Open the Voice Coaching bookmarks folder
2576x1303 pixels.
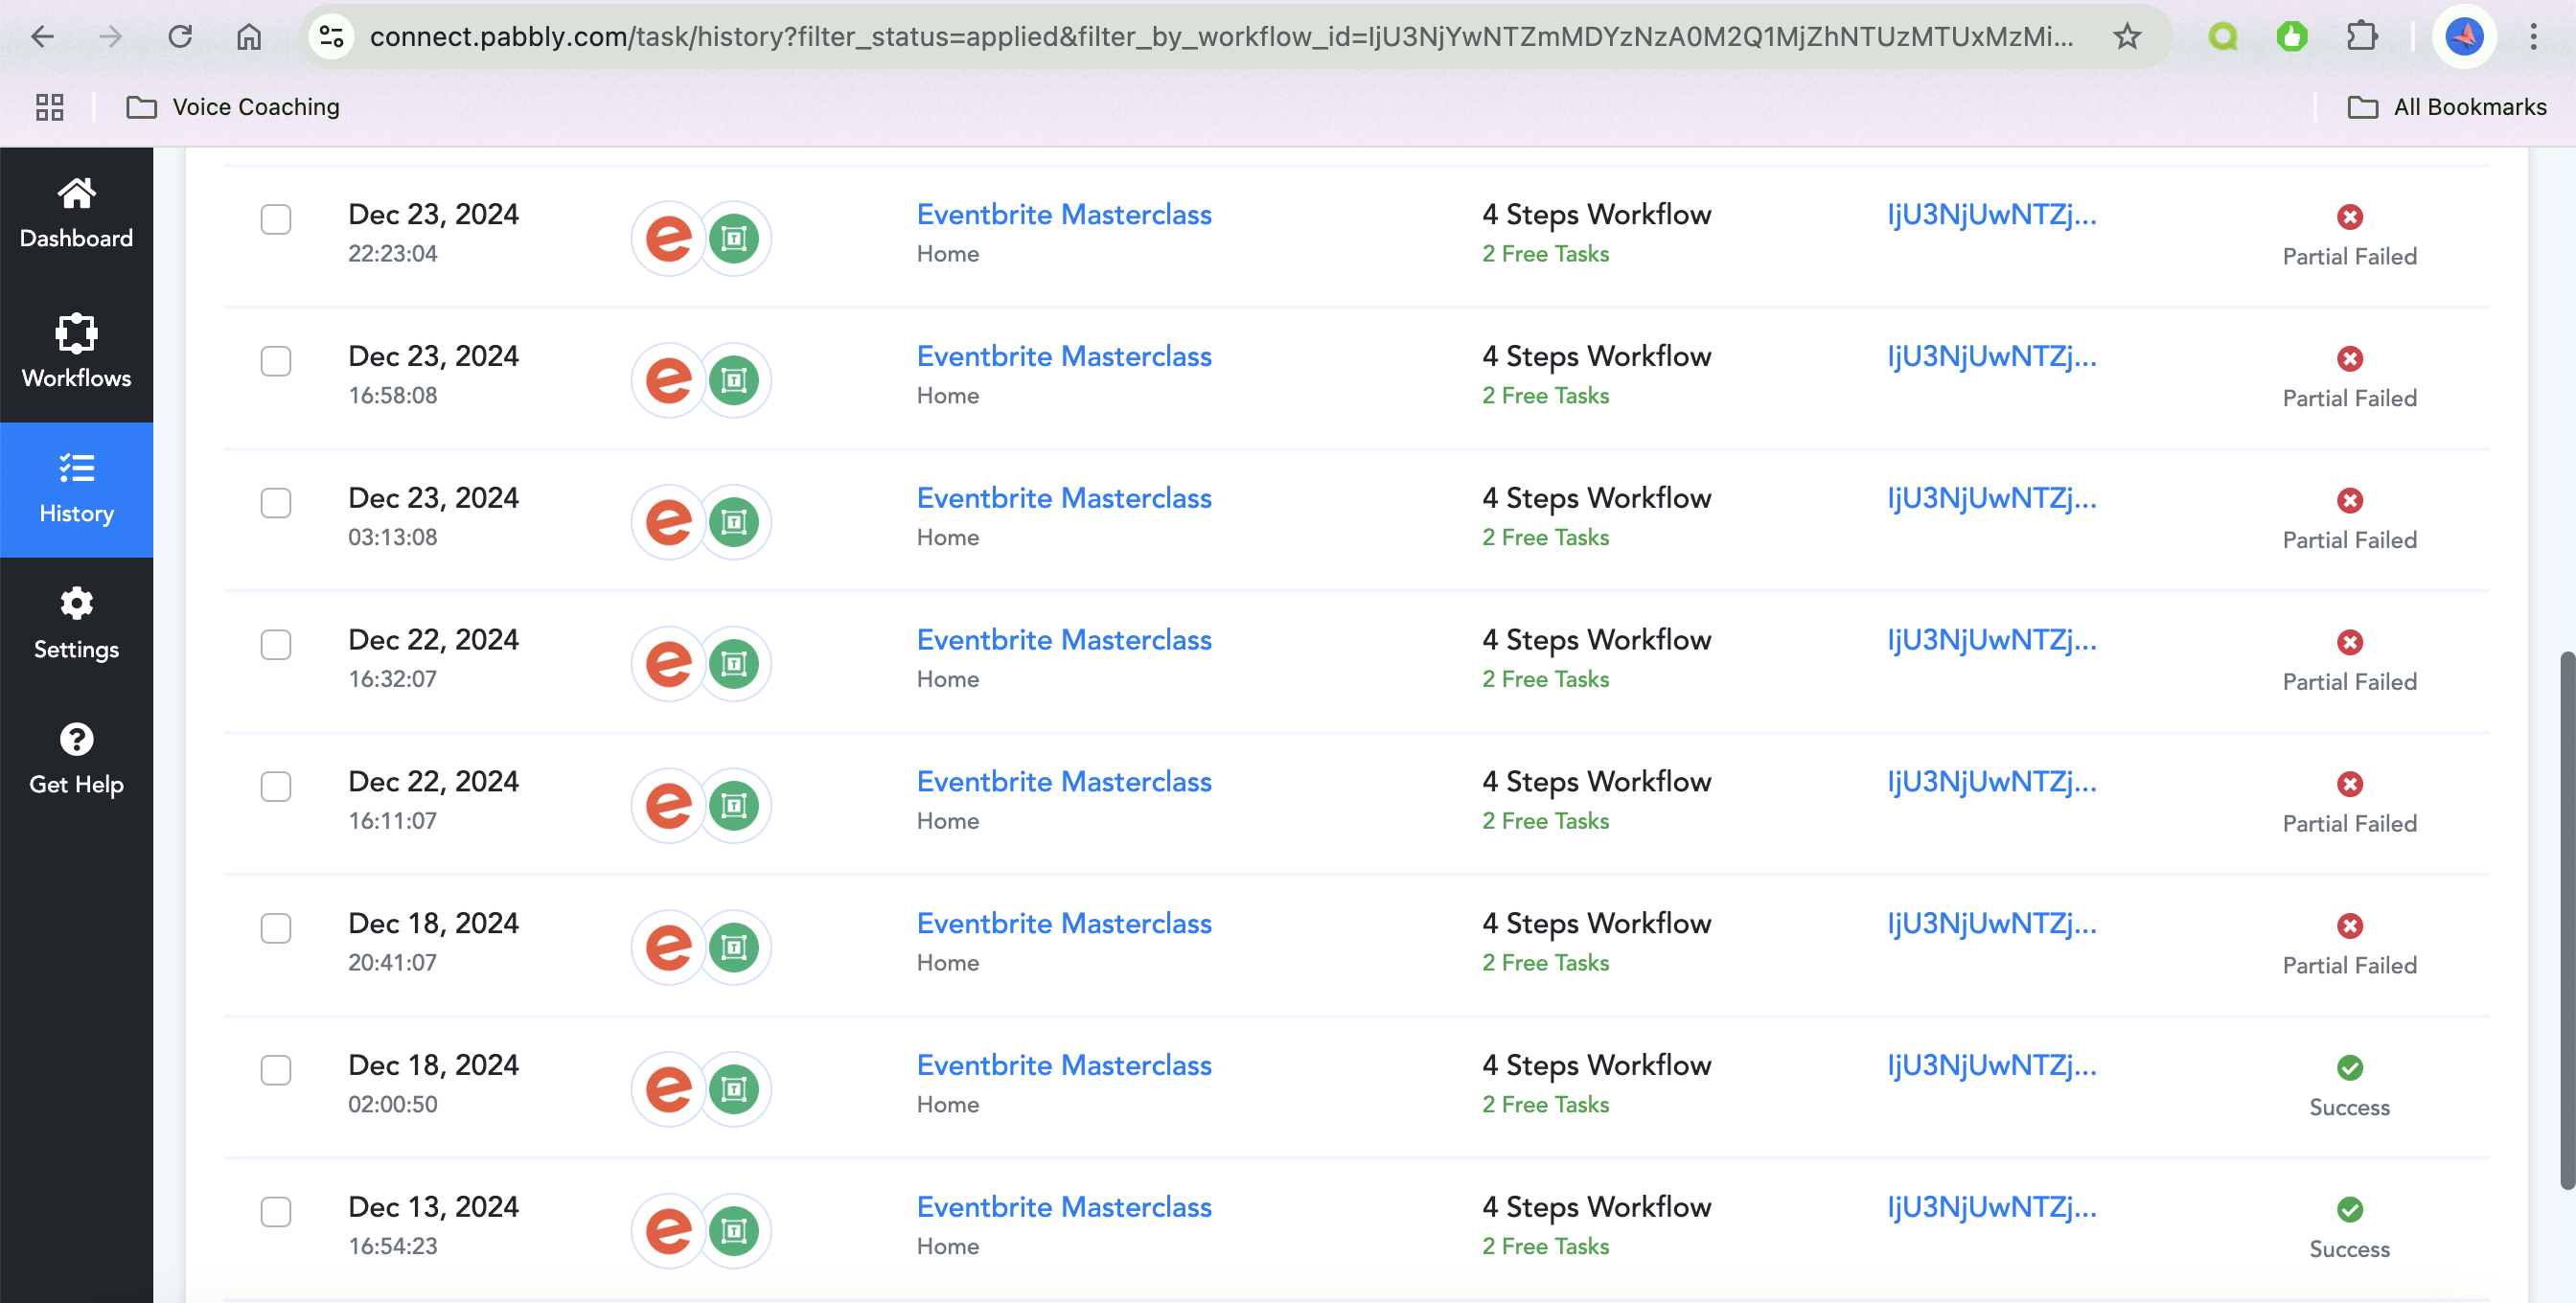click(x=233, y=107)
